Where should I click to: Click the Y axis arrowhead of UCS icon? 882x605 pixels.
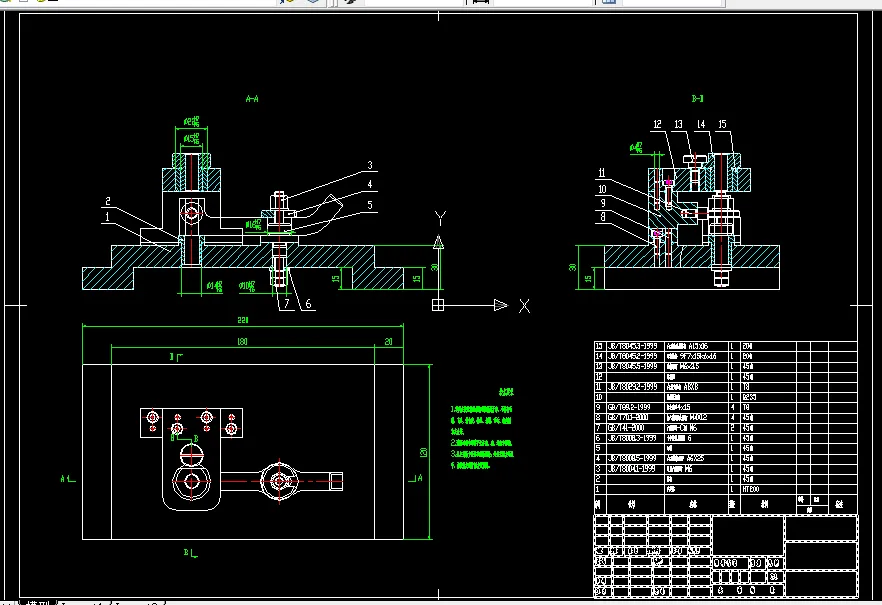point(438,242)
